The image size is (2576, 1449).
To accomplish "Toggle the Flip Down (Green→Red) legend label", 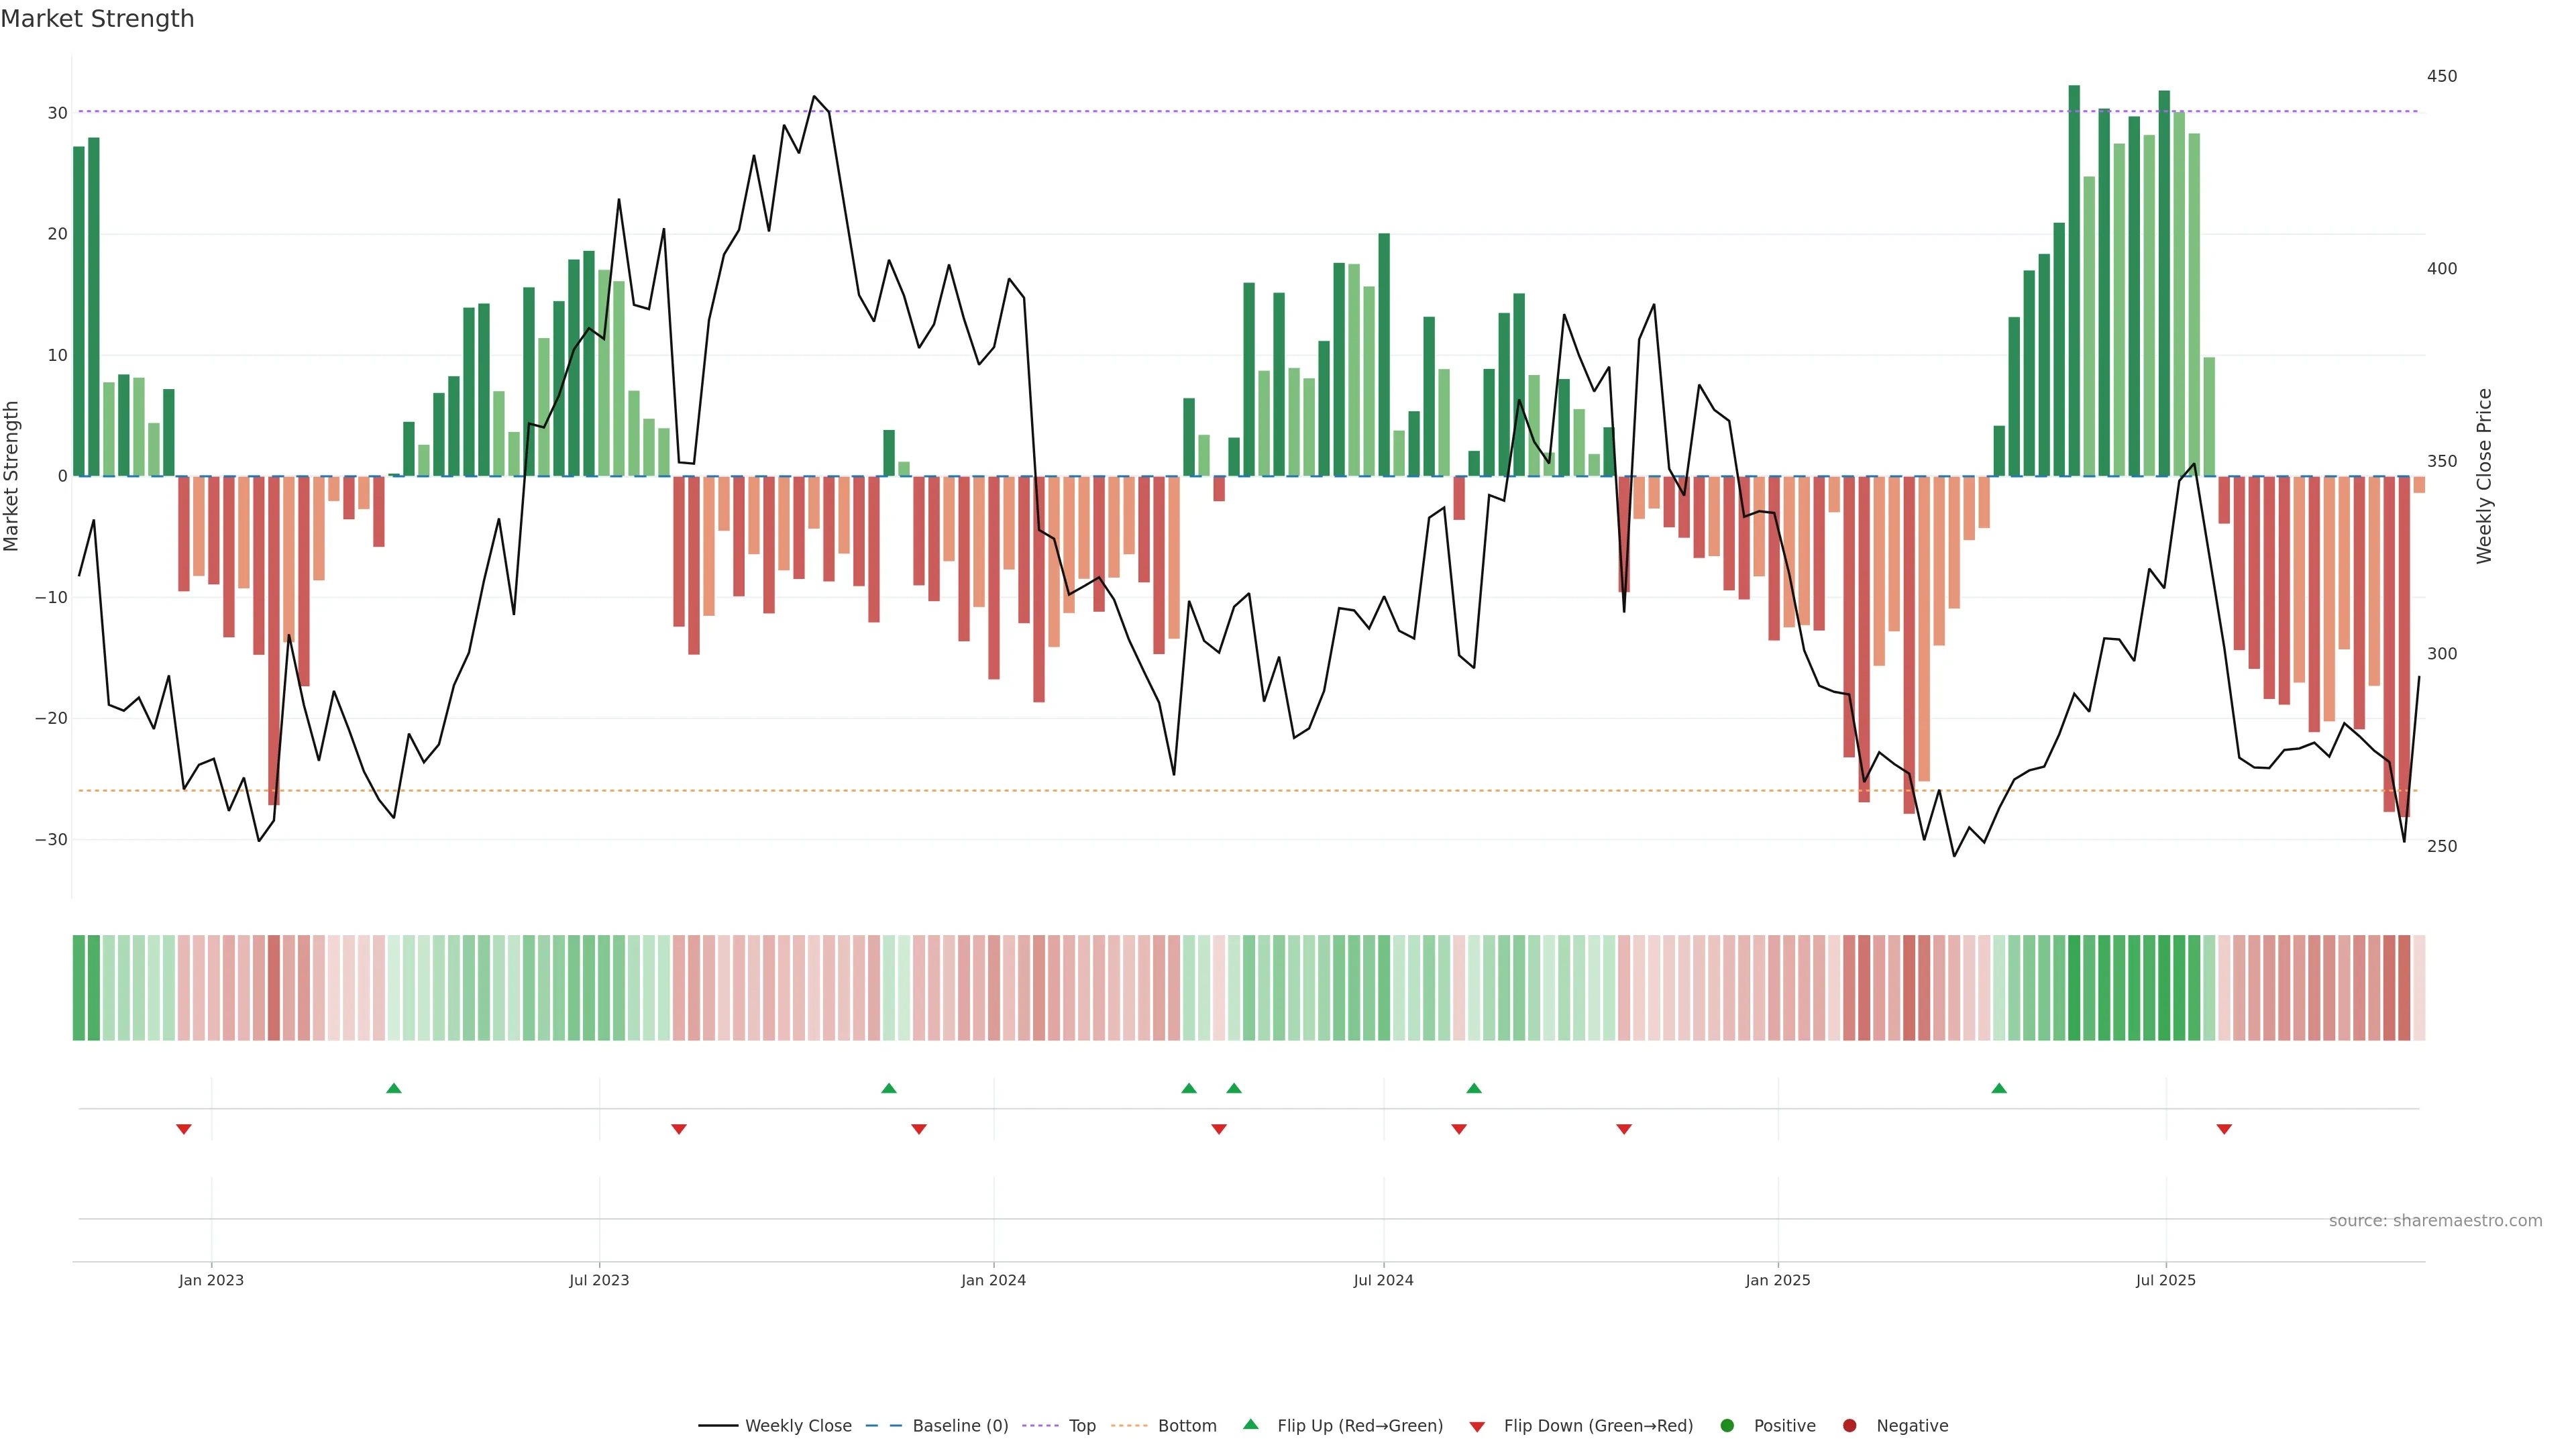I will tap(1598, 1425).
